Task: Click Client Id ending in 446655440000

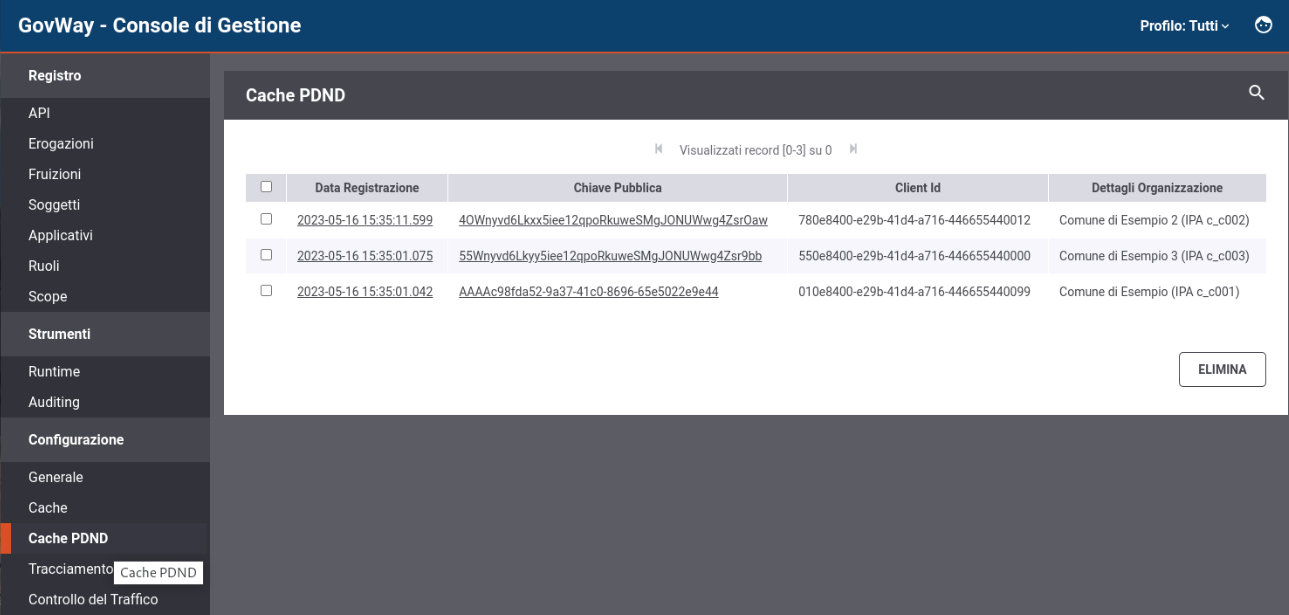Action: tap(914, 256)
